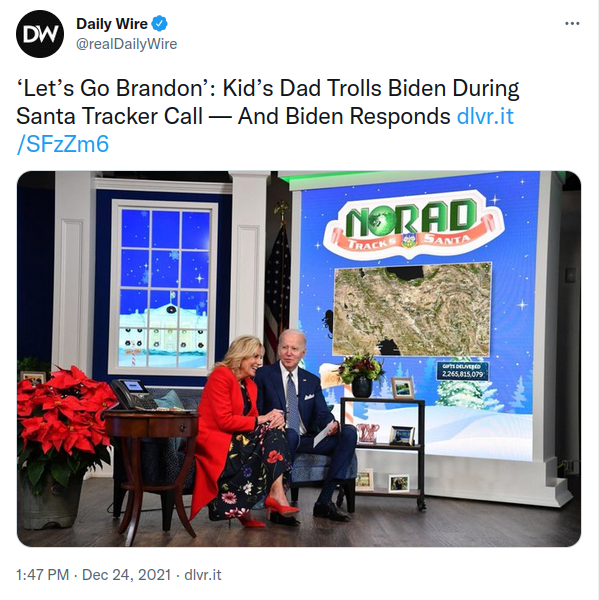Click the desk phone on the table
This screenshot has height=600, width=599.
(133, 395)
